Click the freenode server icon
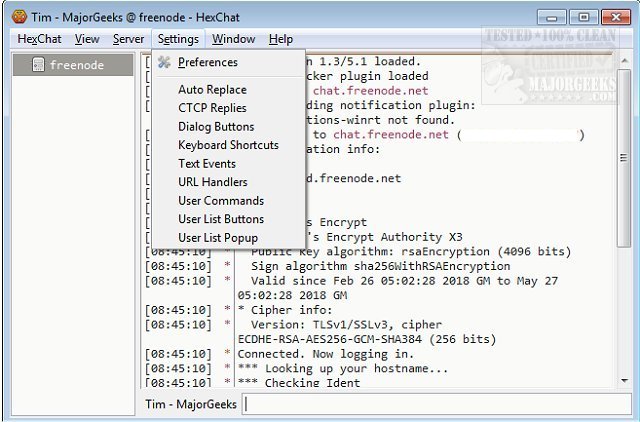 (x=38, y=65)
